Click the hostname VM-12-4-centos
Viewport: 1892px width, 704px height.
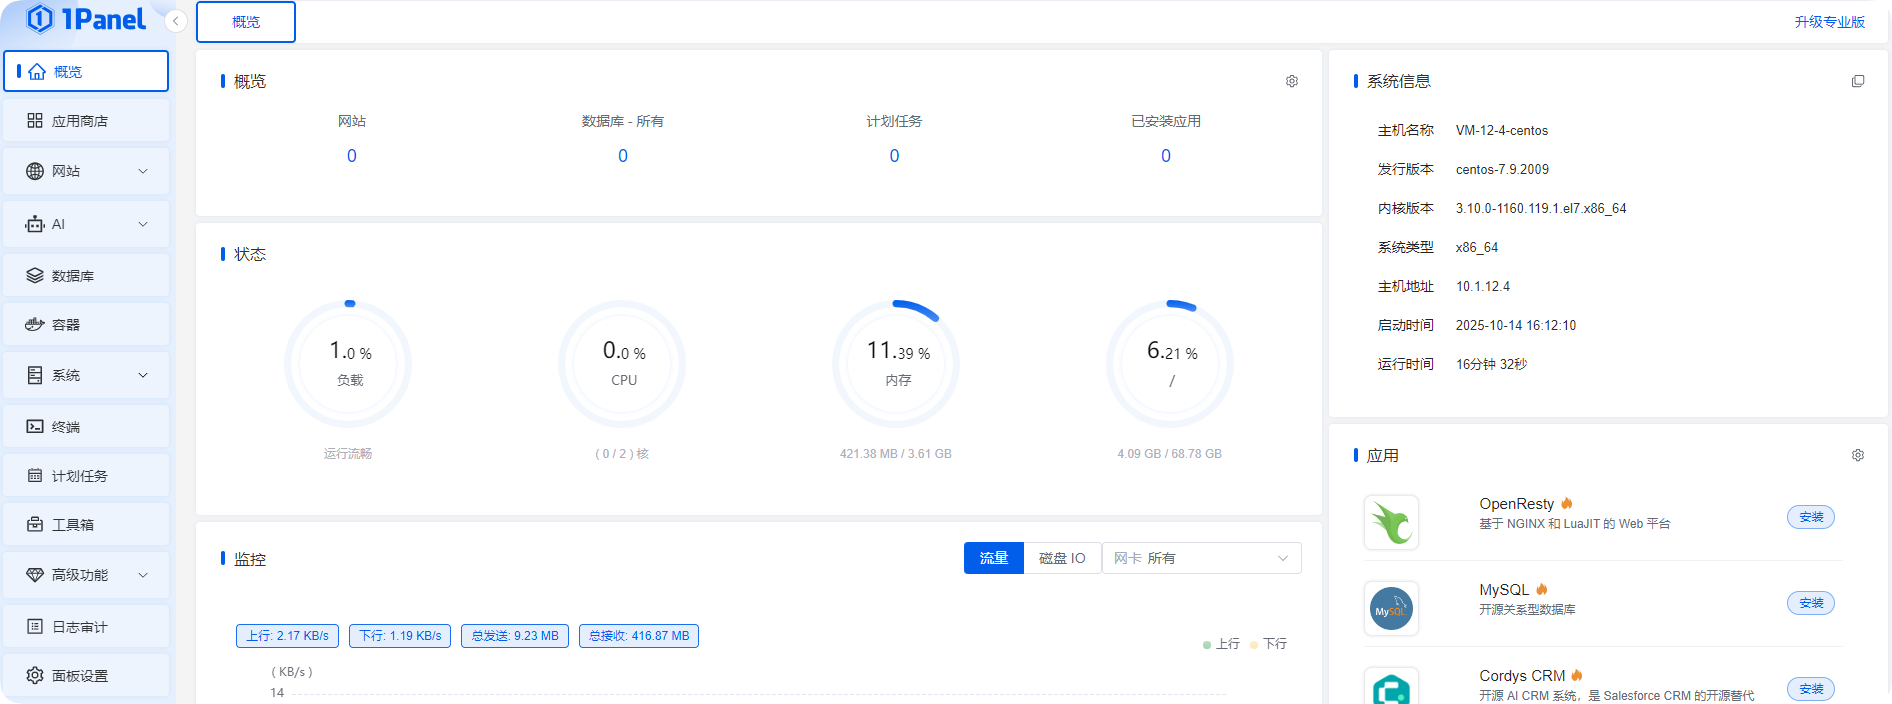coord(1502,131)
